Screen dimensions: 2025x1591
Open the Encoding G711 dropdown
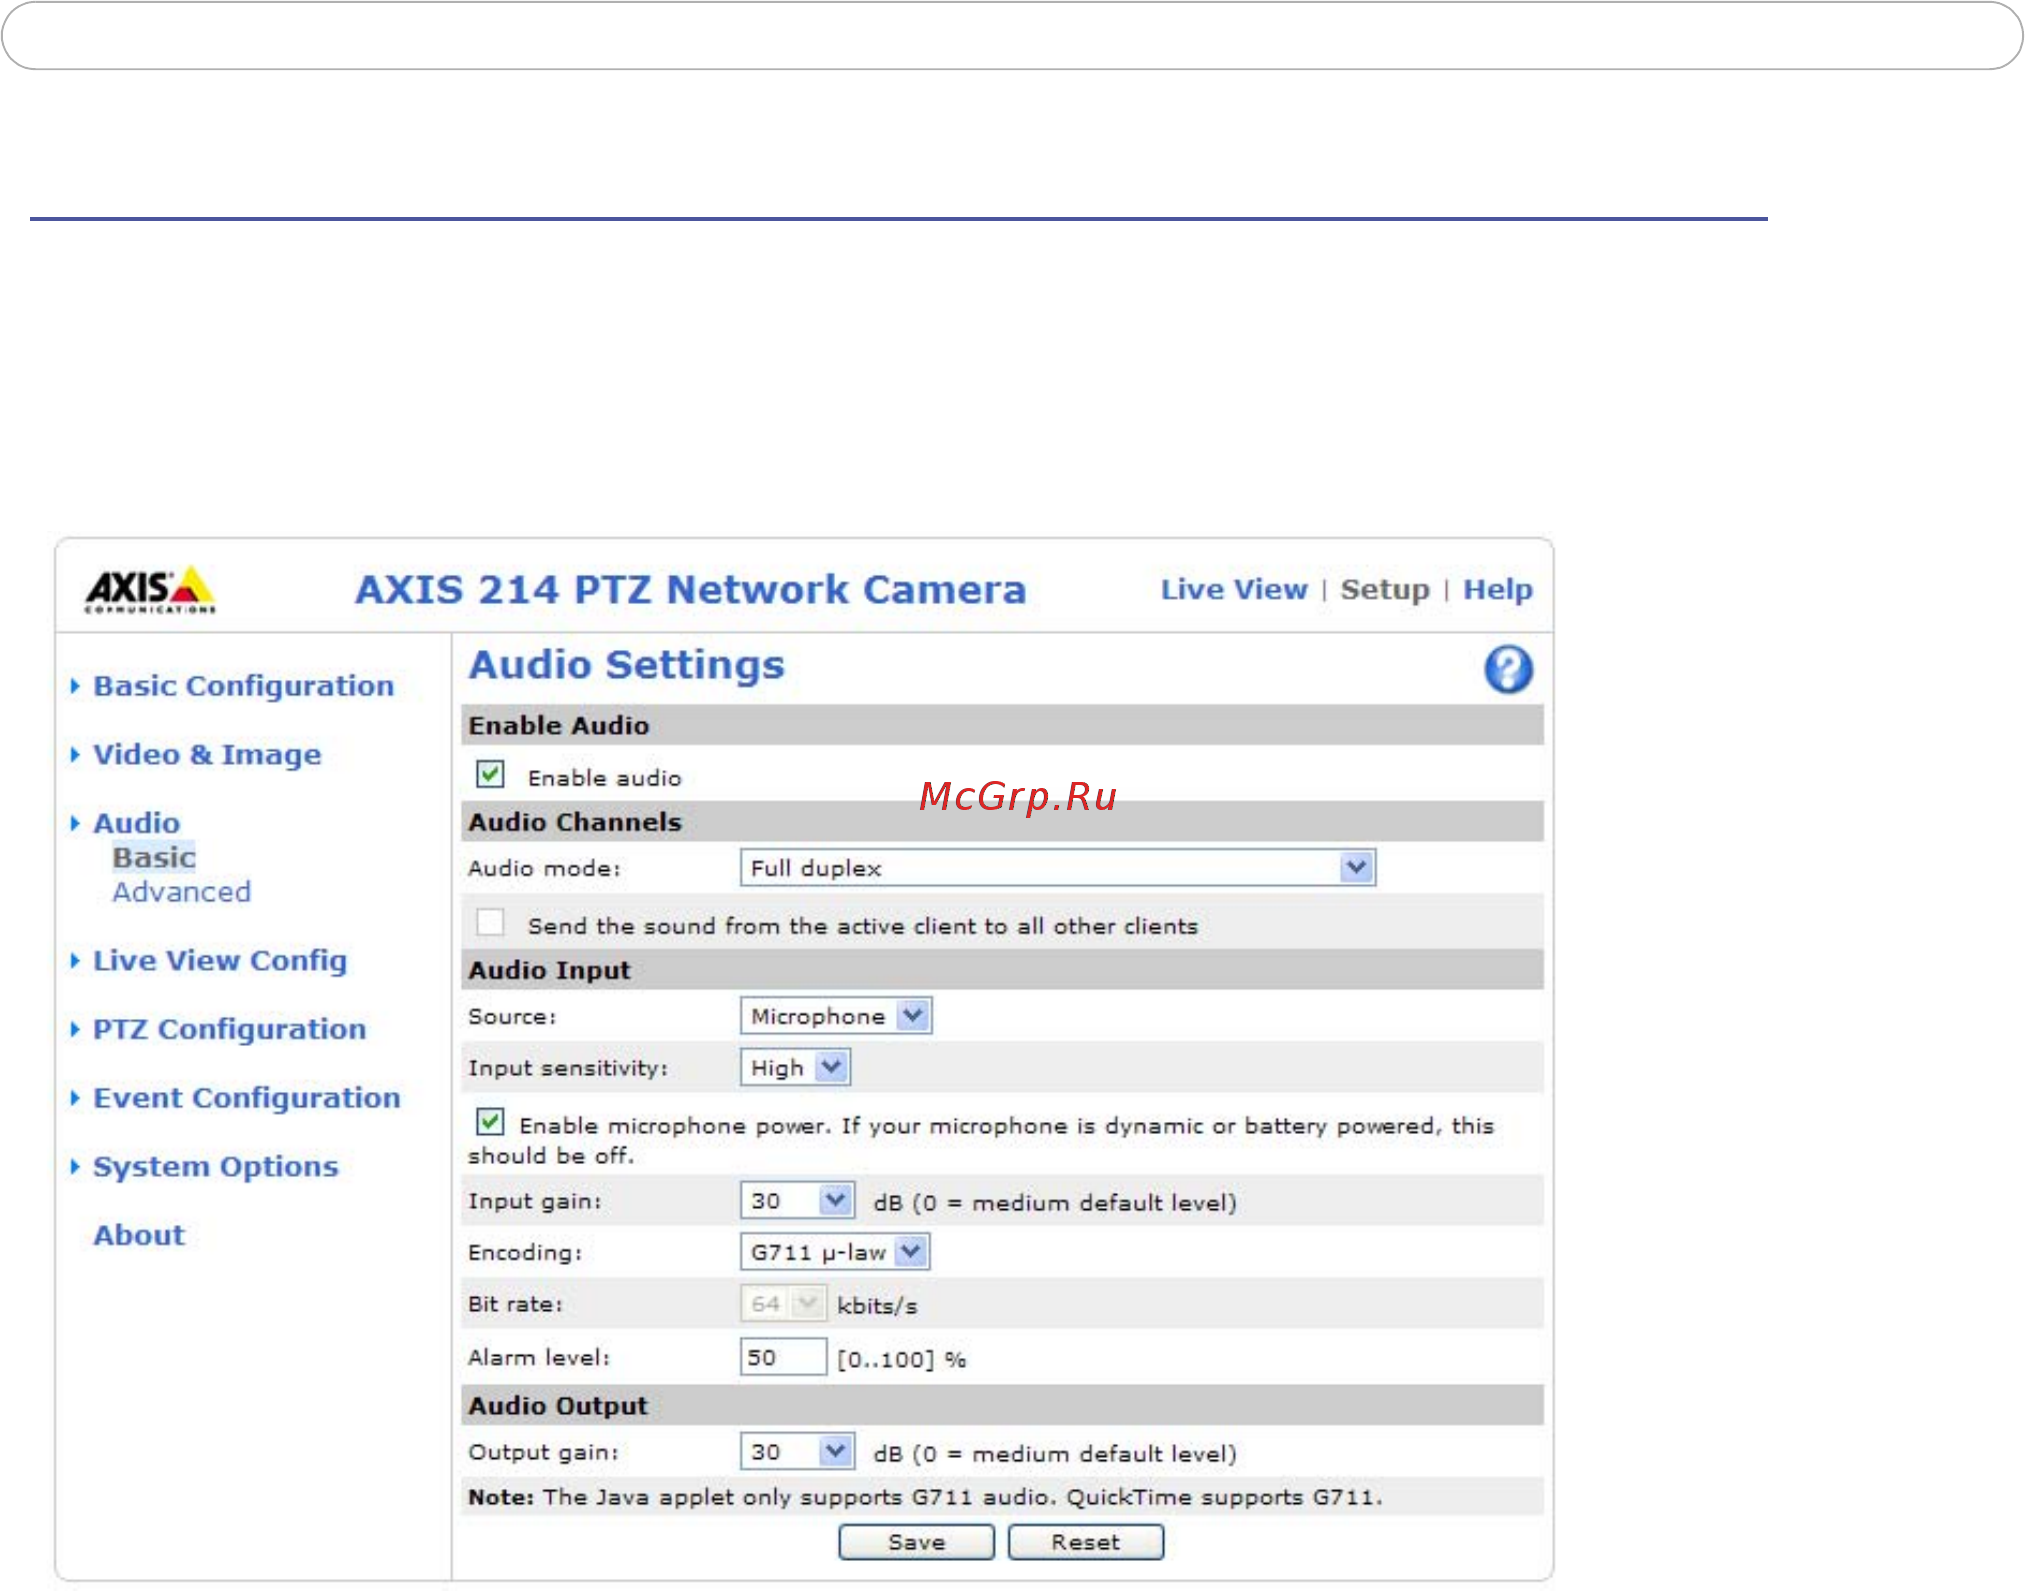(835, 1252)
